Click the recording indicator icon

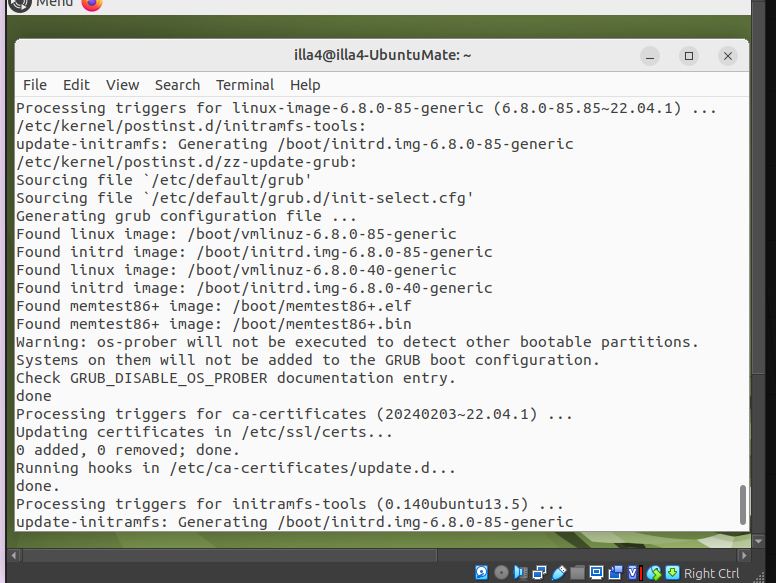[x=615, y=573]
